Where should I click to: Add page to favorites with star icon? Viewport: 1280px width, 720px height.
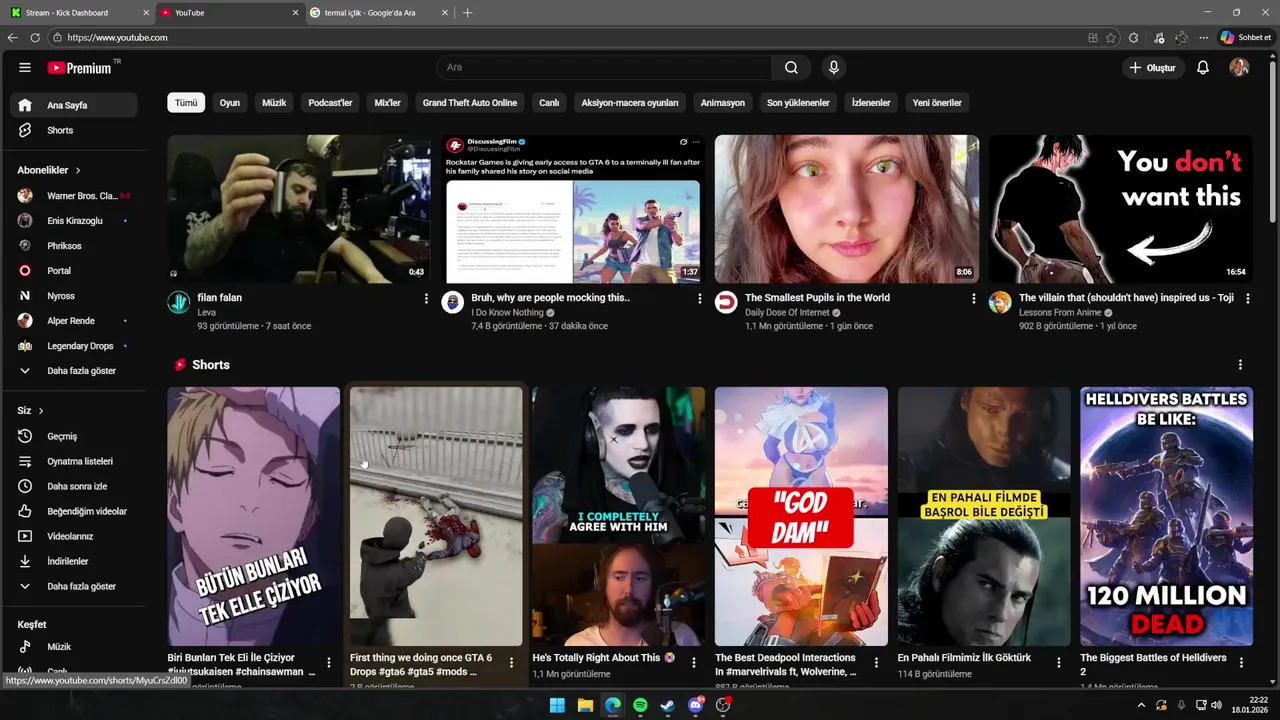click(x=1111, y=37)
